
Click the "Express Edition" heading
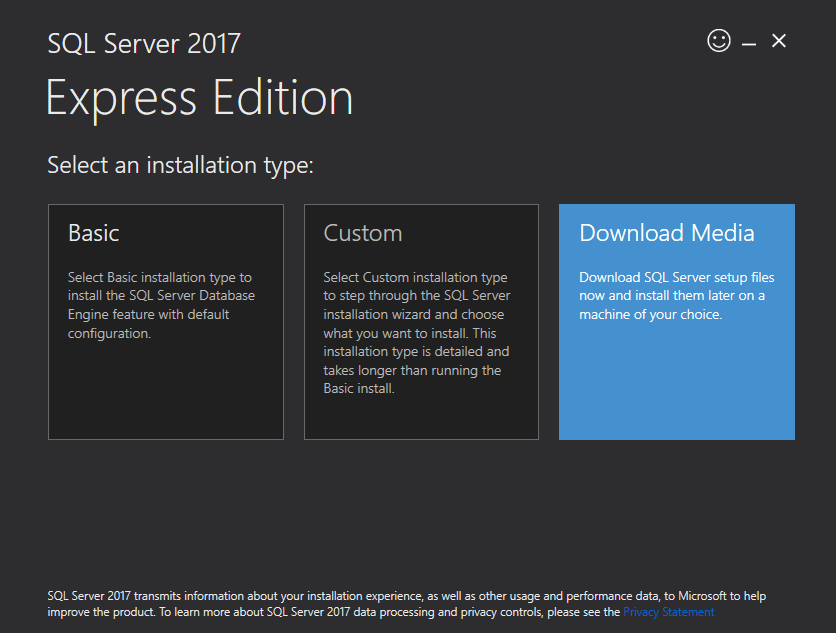pos(200,99)
